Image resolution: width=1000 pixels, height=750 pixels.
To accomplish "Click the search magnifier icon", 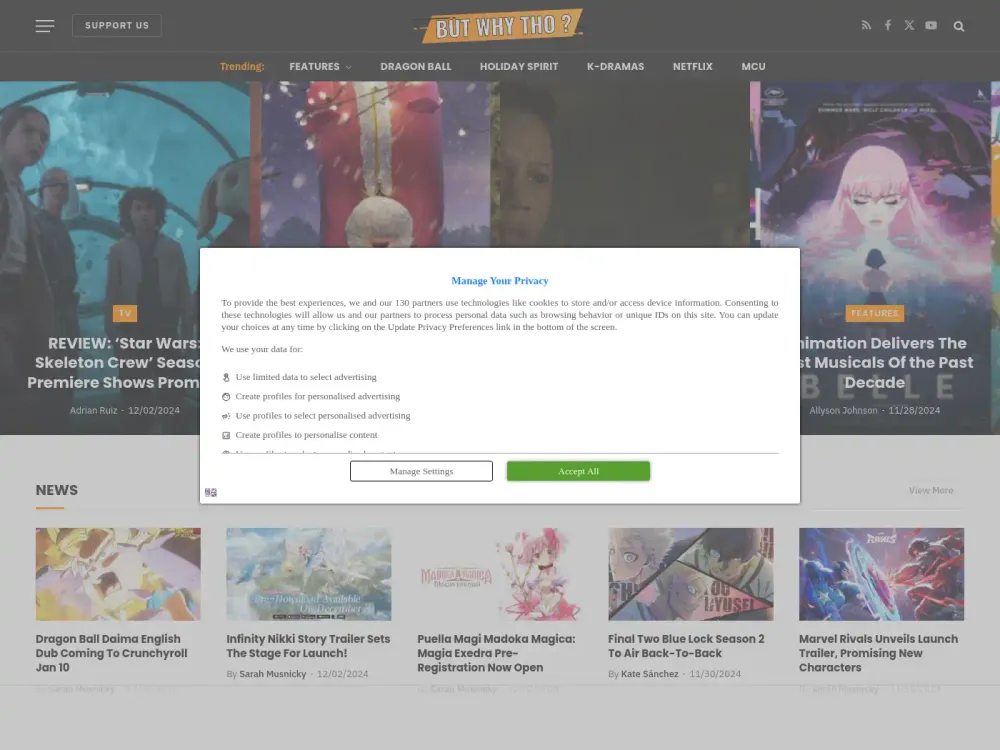I will click(959, 26).
